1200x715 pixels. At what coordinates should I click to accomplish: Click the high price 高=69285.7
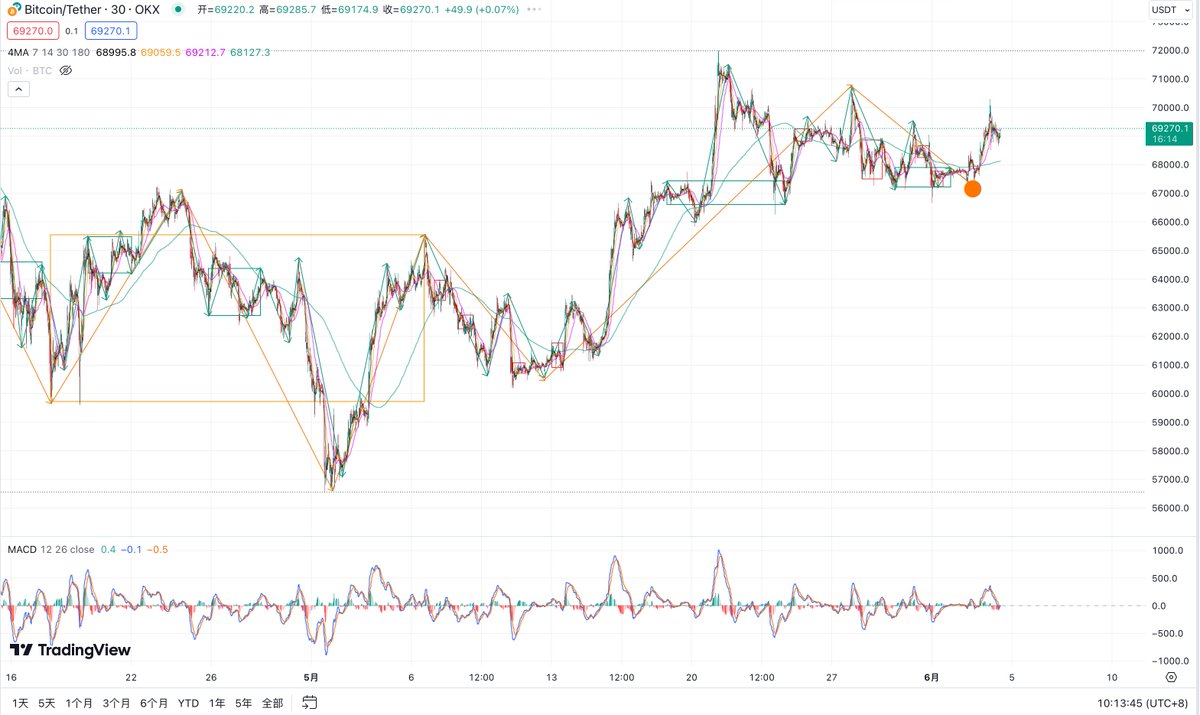point(286,10)
